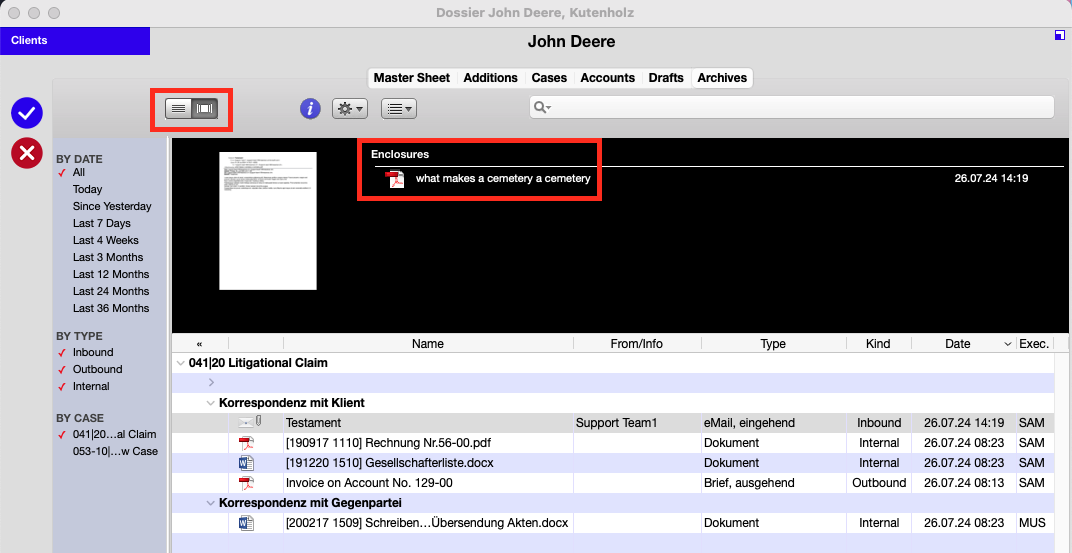Viewport: 1072px width, 553px height.
Task: Toggle case filter 041|20…al Claim
Action: (x=114, y=434)
